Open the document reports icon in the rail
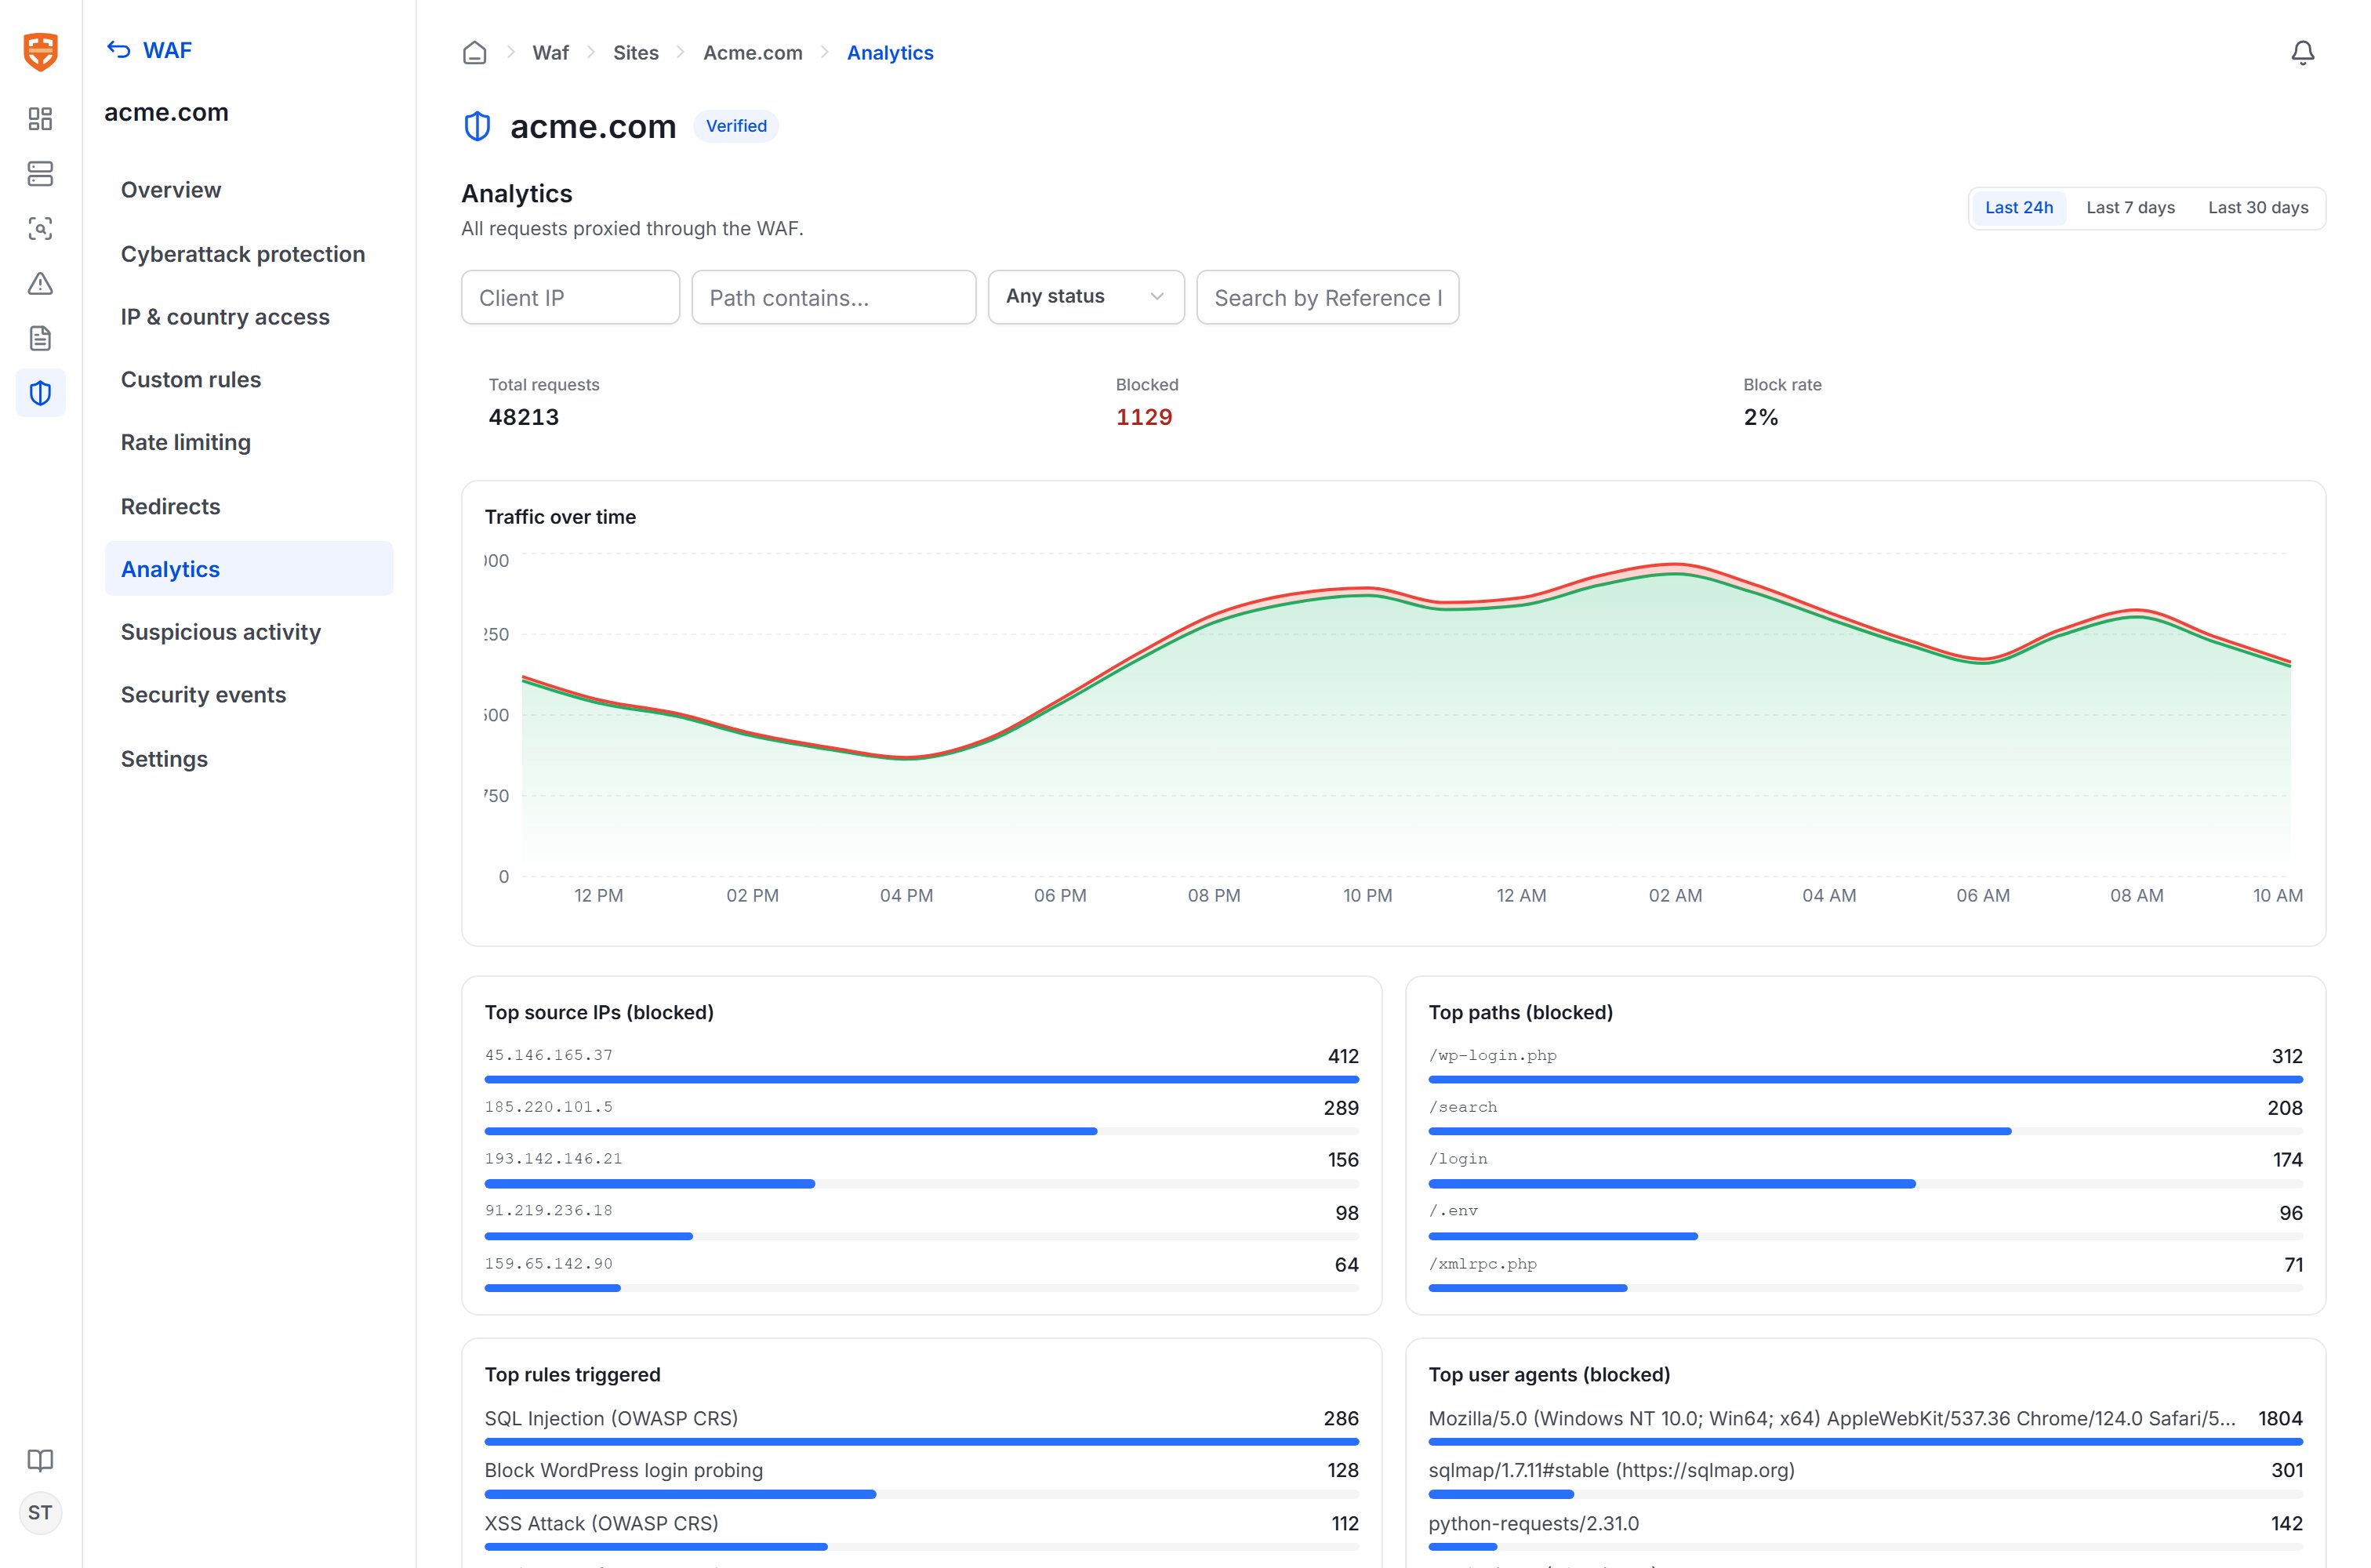Screen dimensions: 2371x1568 (x=40, y=338)
